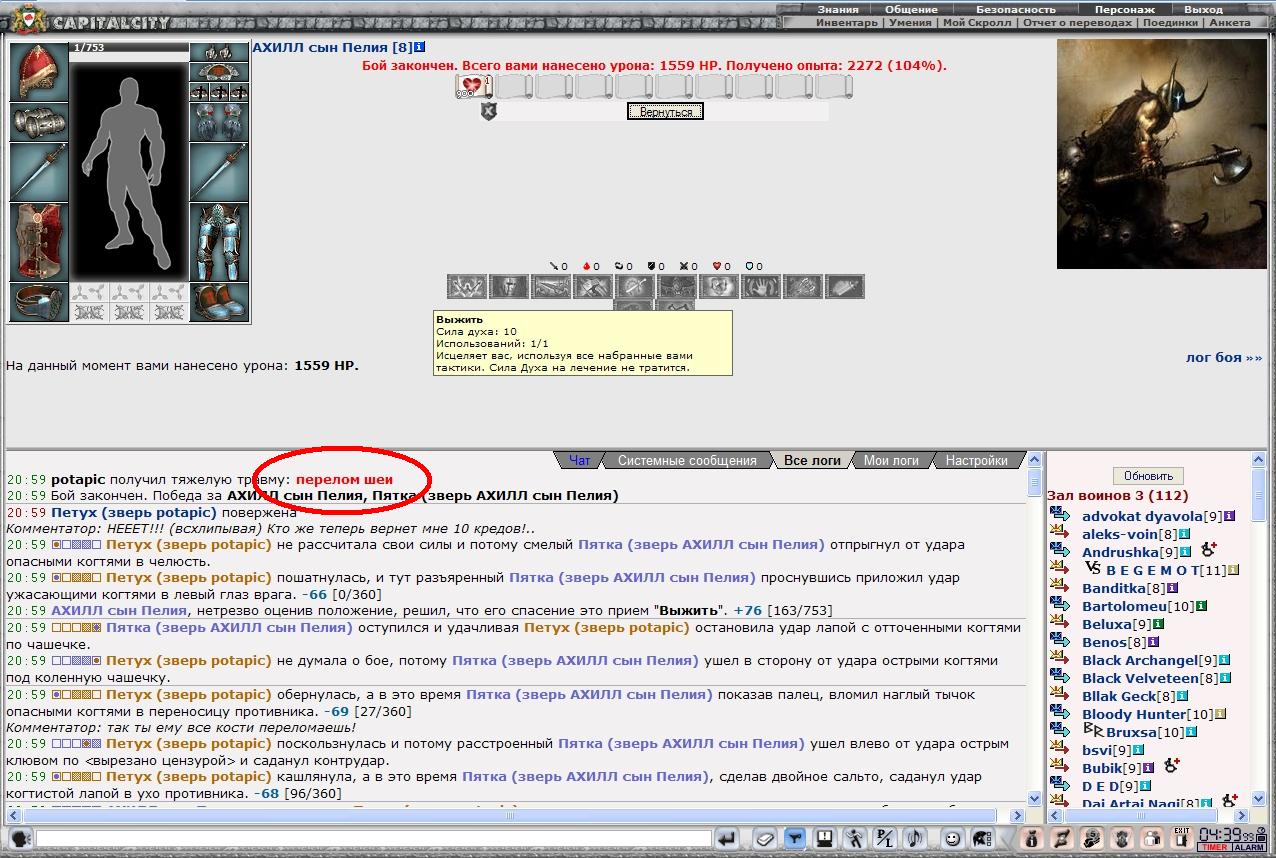Open the smiley emoticons picker
The width and height of the screenshot is (1276, 858).
pos(953,838)
